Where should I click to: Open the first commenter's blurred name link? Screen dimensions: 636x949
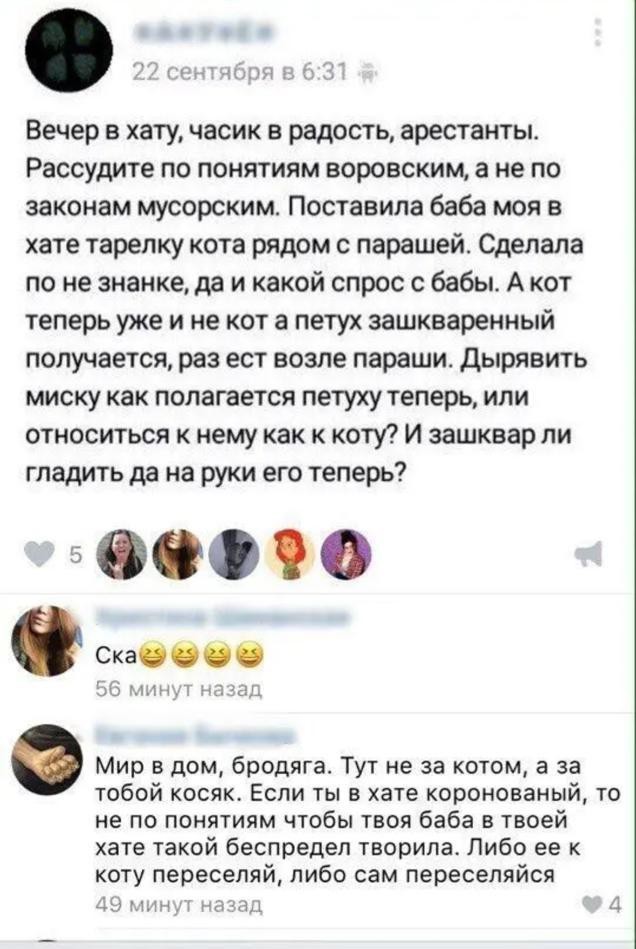point(223,619)
